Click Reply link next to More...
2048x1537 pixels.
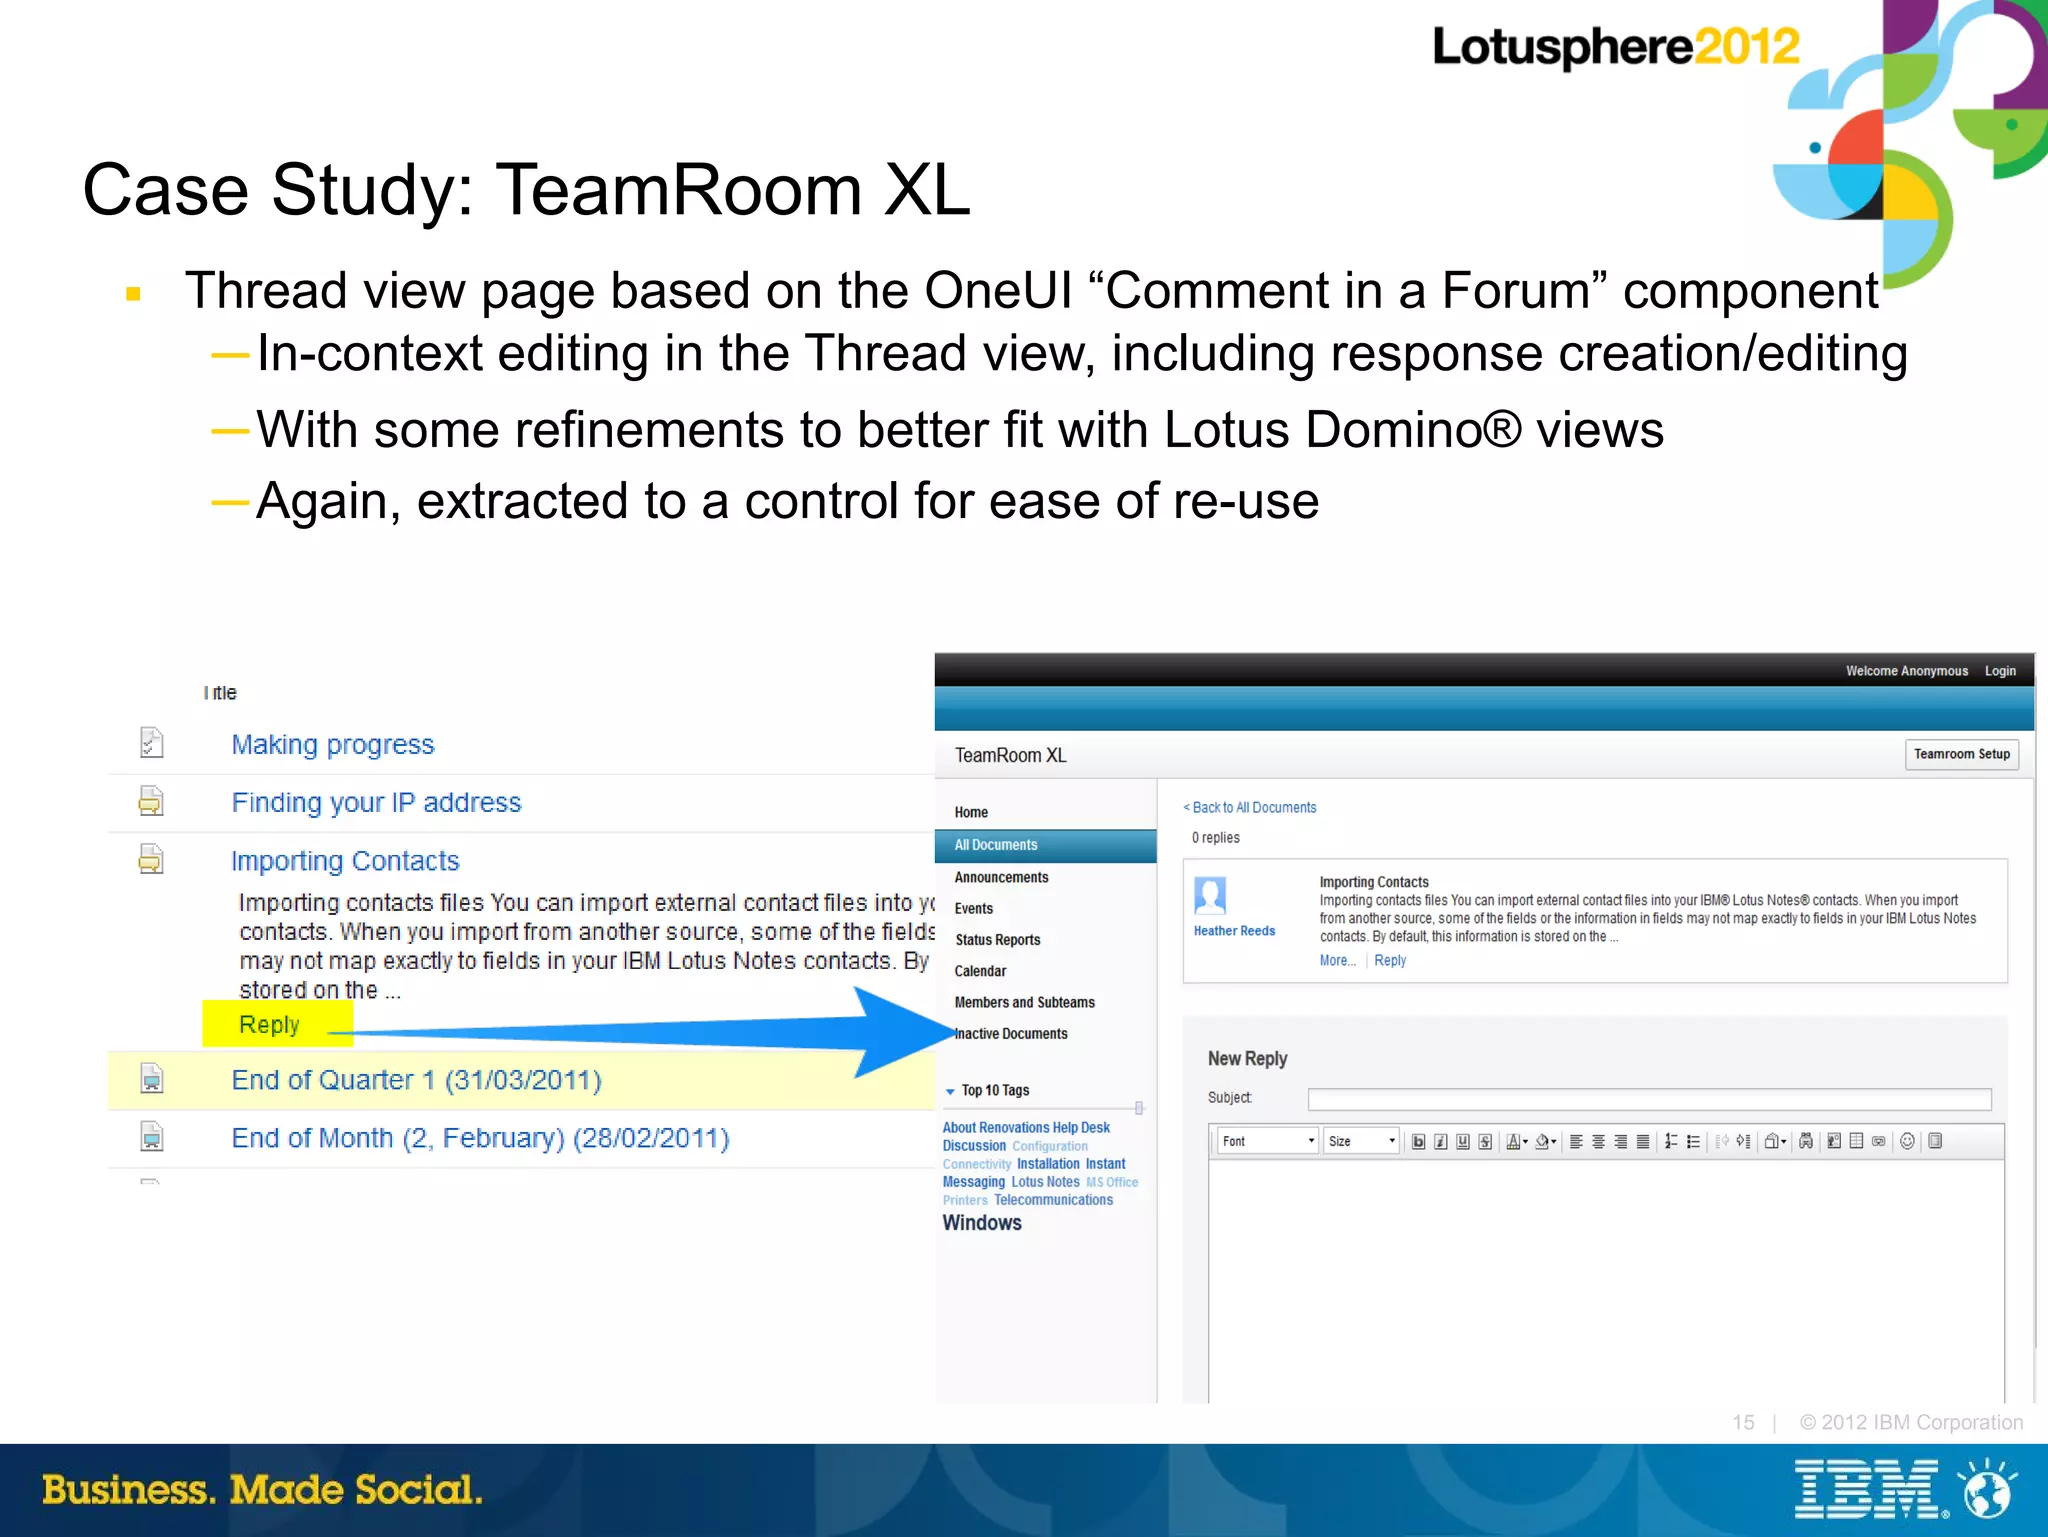coord(1390,960)
